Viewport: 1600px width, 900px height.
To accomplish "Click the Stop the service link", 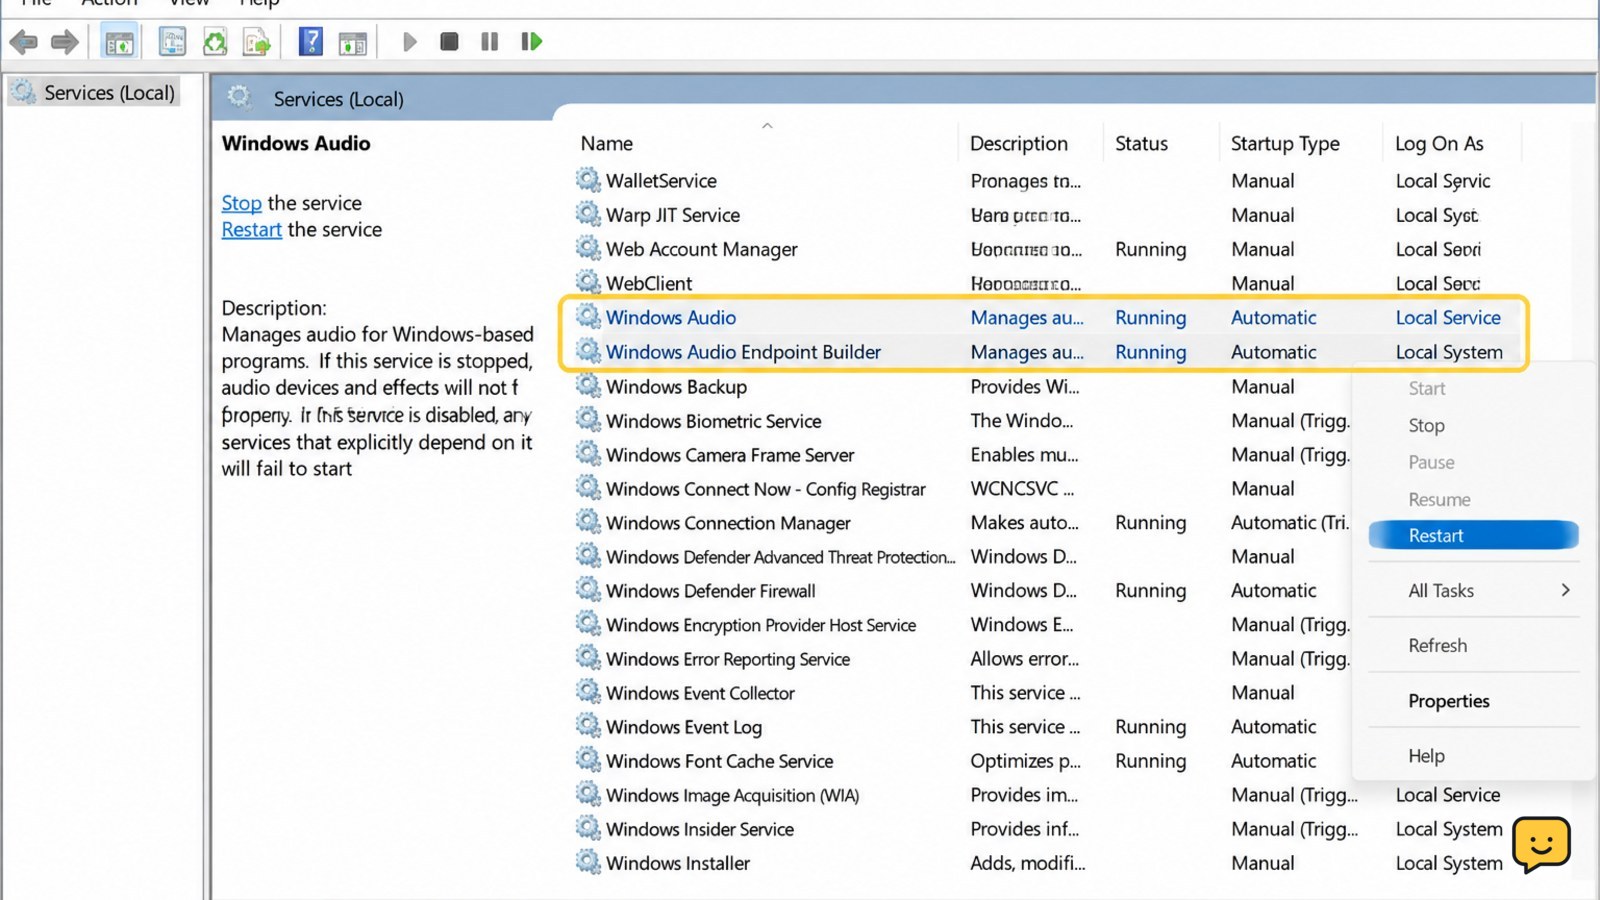I will [241, 203].
